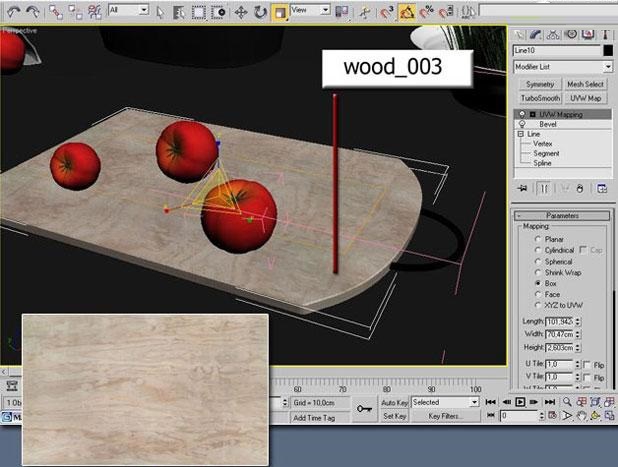Collapse the Line tree in modifier stack
This screenshot has height=467, width=618.
(x=521, y=134)
